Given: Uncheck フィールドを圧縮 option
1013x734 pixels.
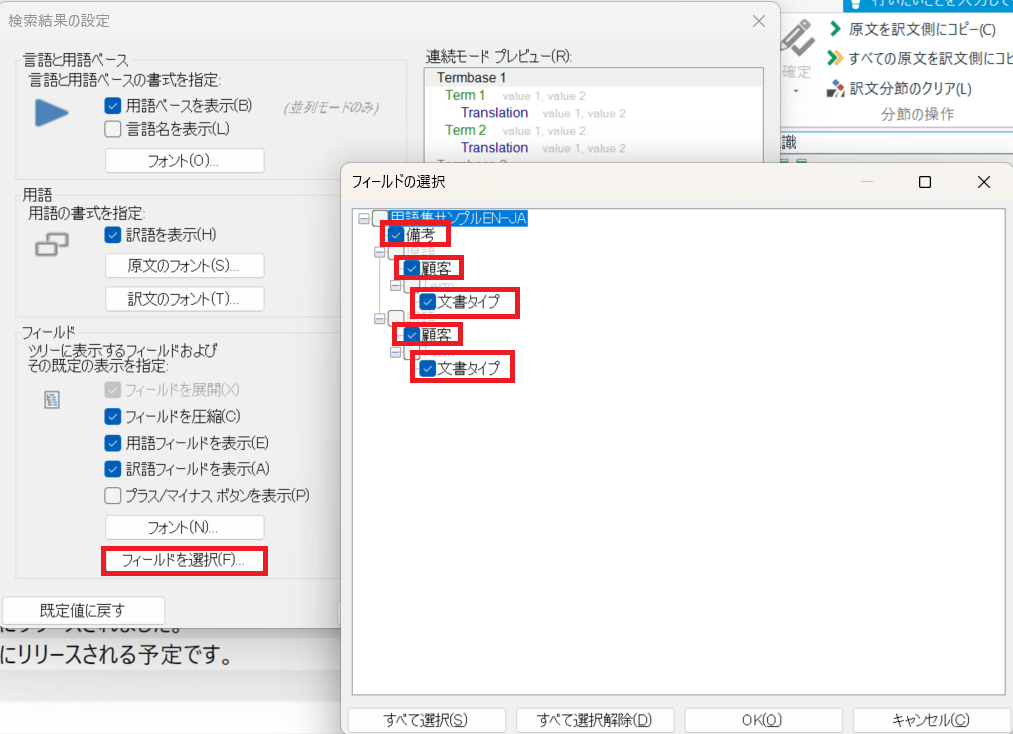Looking at the screenshot, I should (113, 416).
